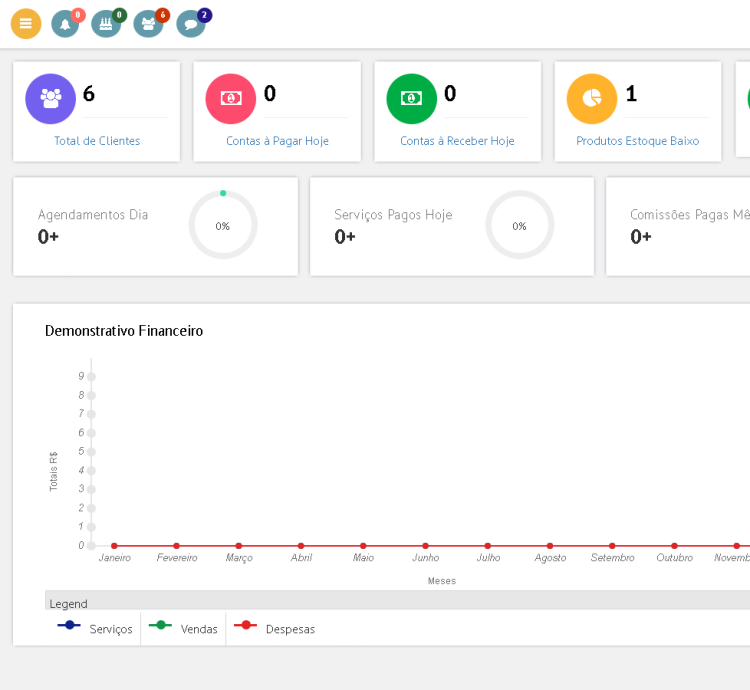Click the Agendamentos Dia progress circle
750x690 pixels.
223,226
